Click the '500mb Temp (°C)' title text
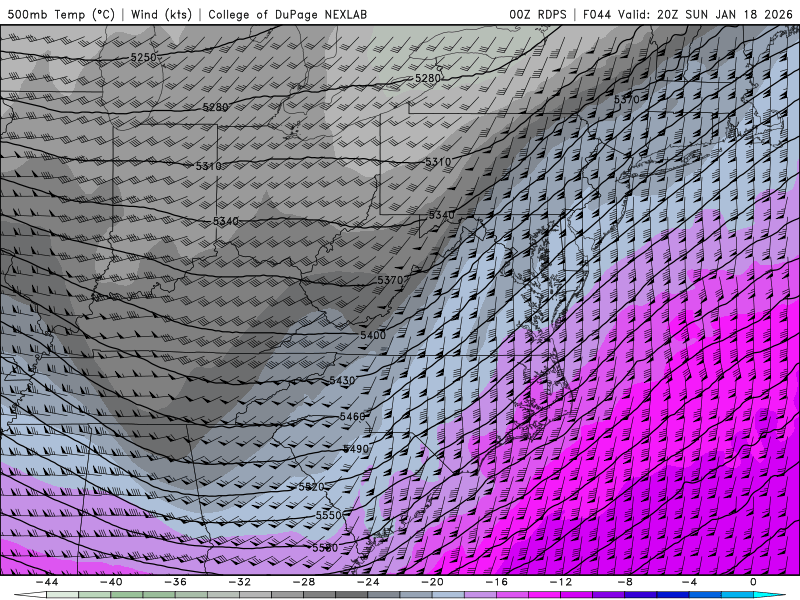Screen dimensions: 800x600 click(x=61, y=14)
